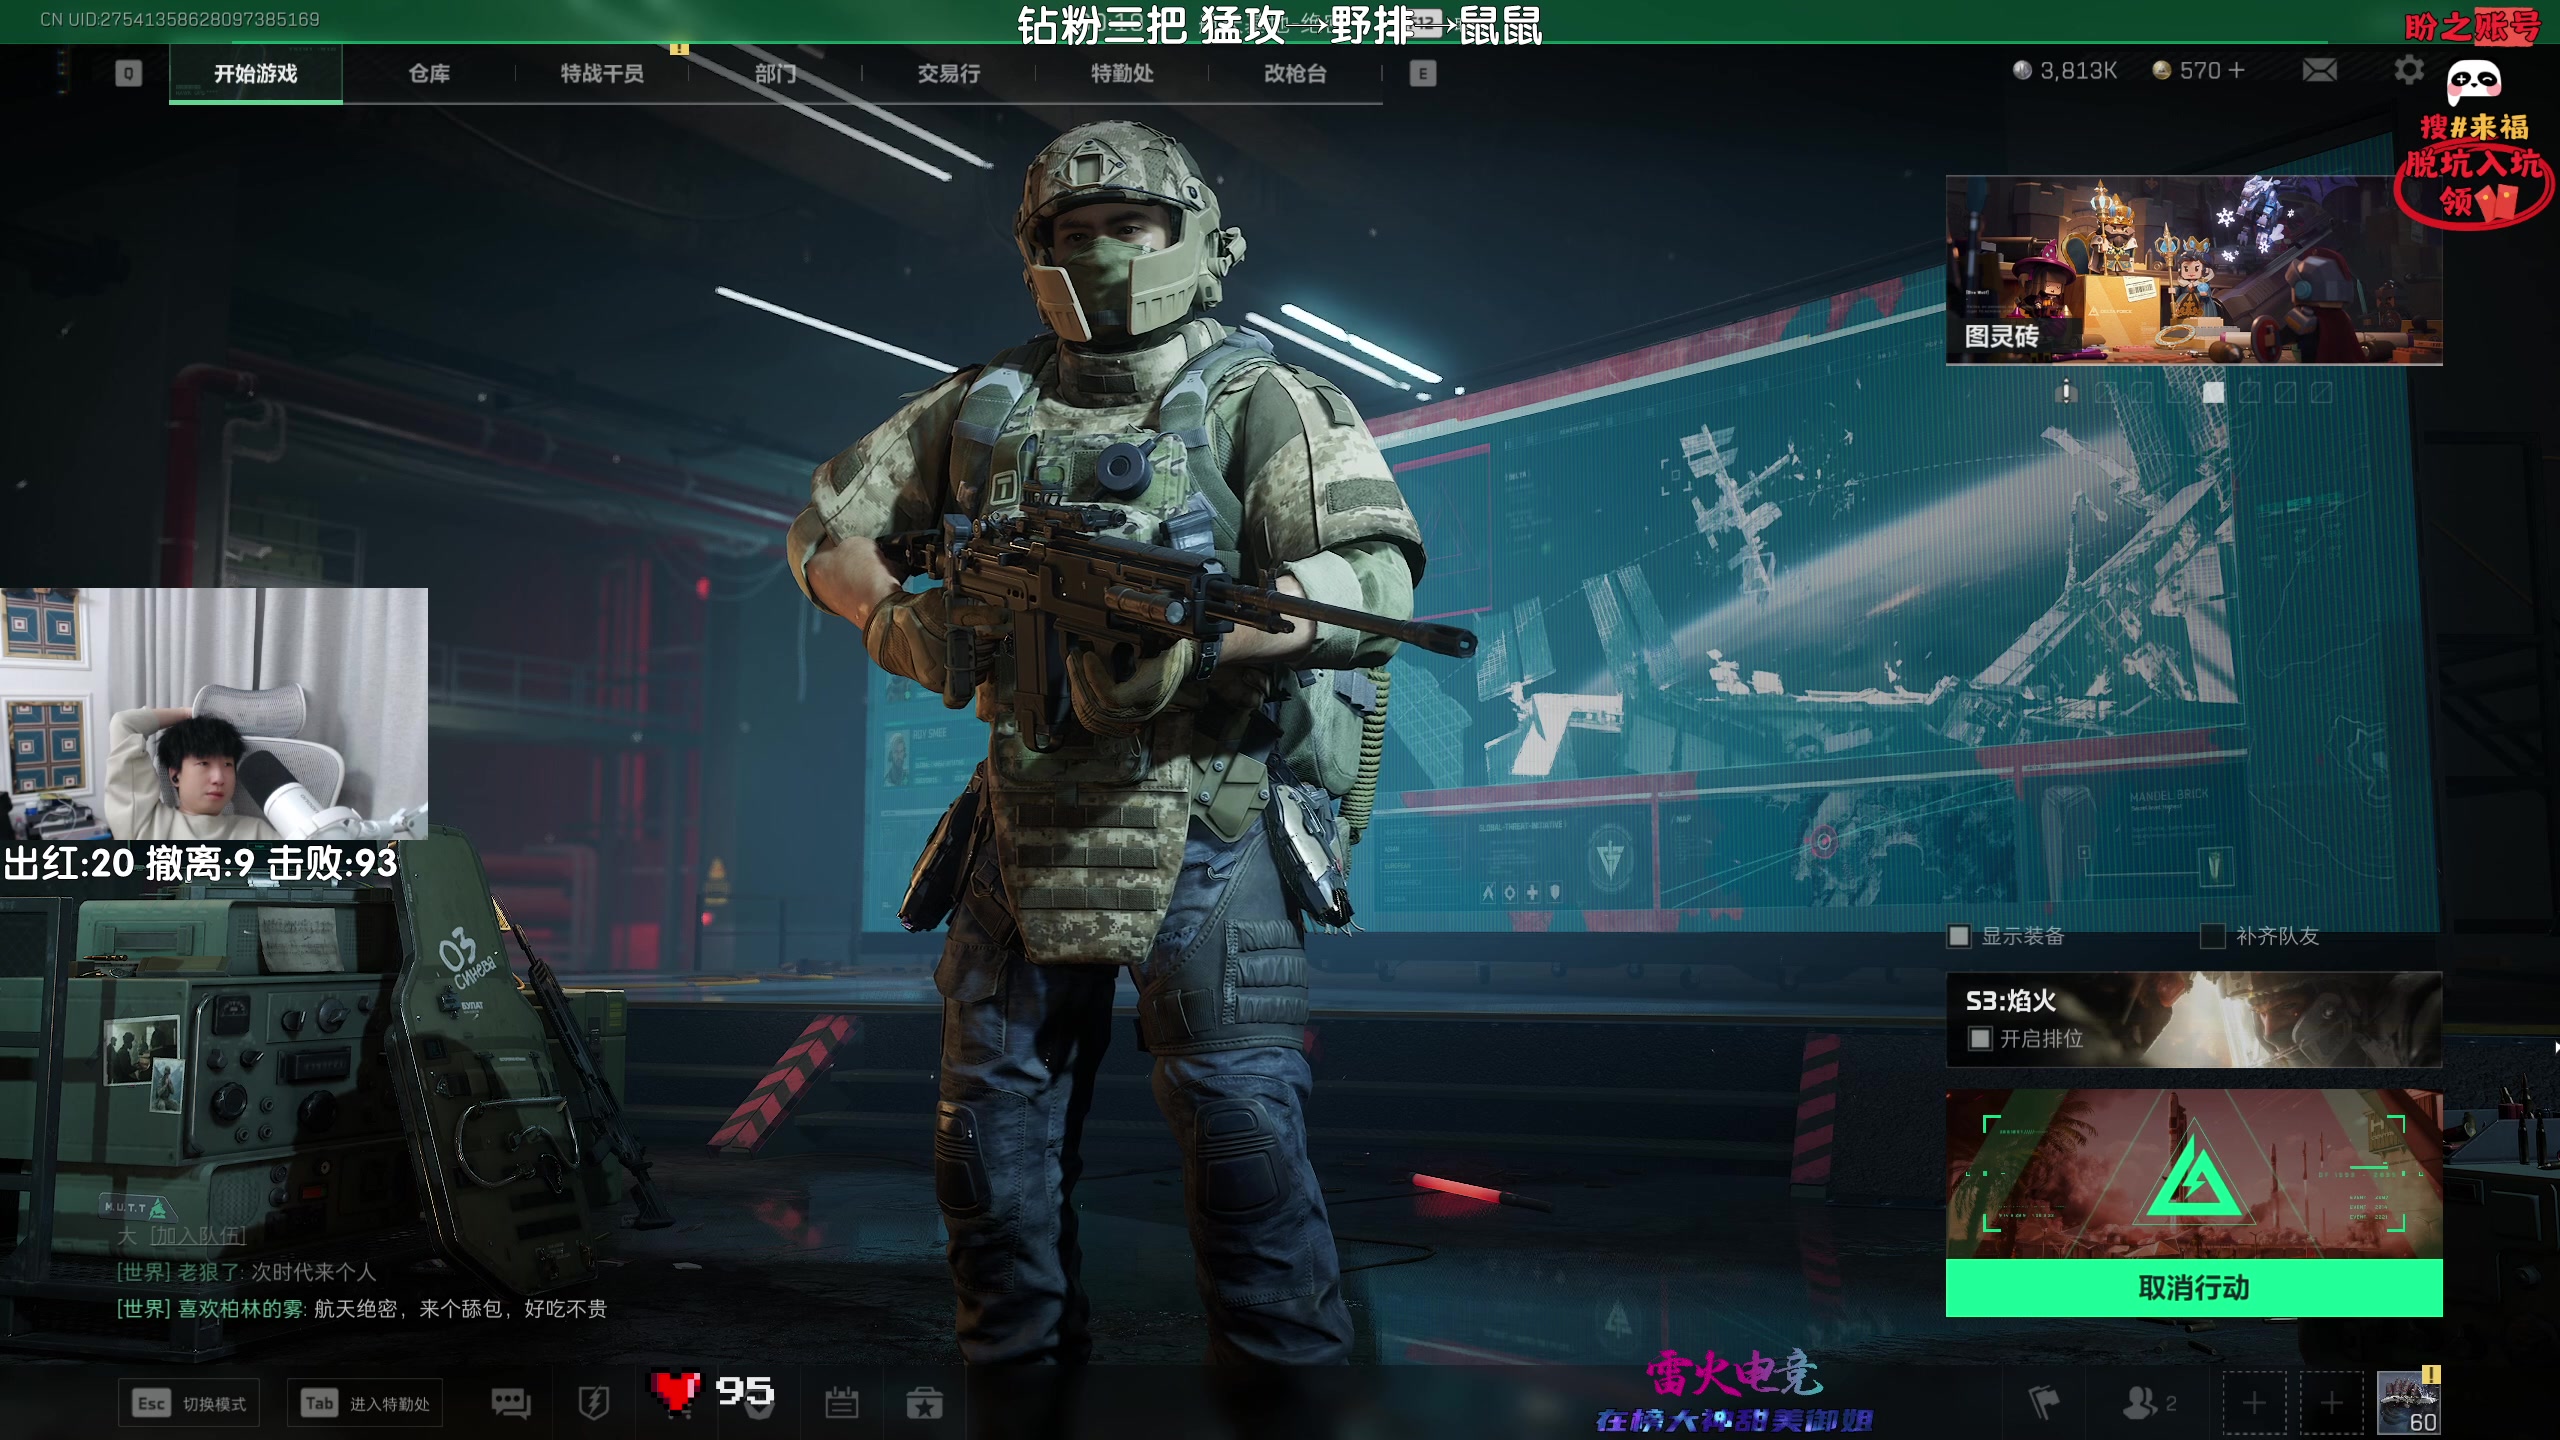
Task: Open the calendar events icon
Action: 841,1403
